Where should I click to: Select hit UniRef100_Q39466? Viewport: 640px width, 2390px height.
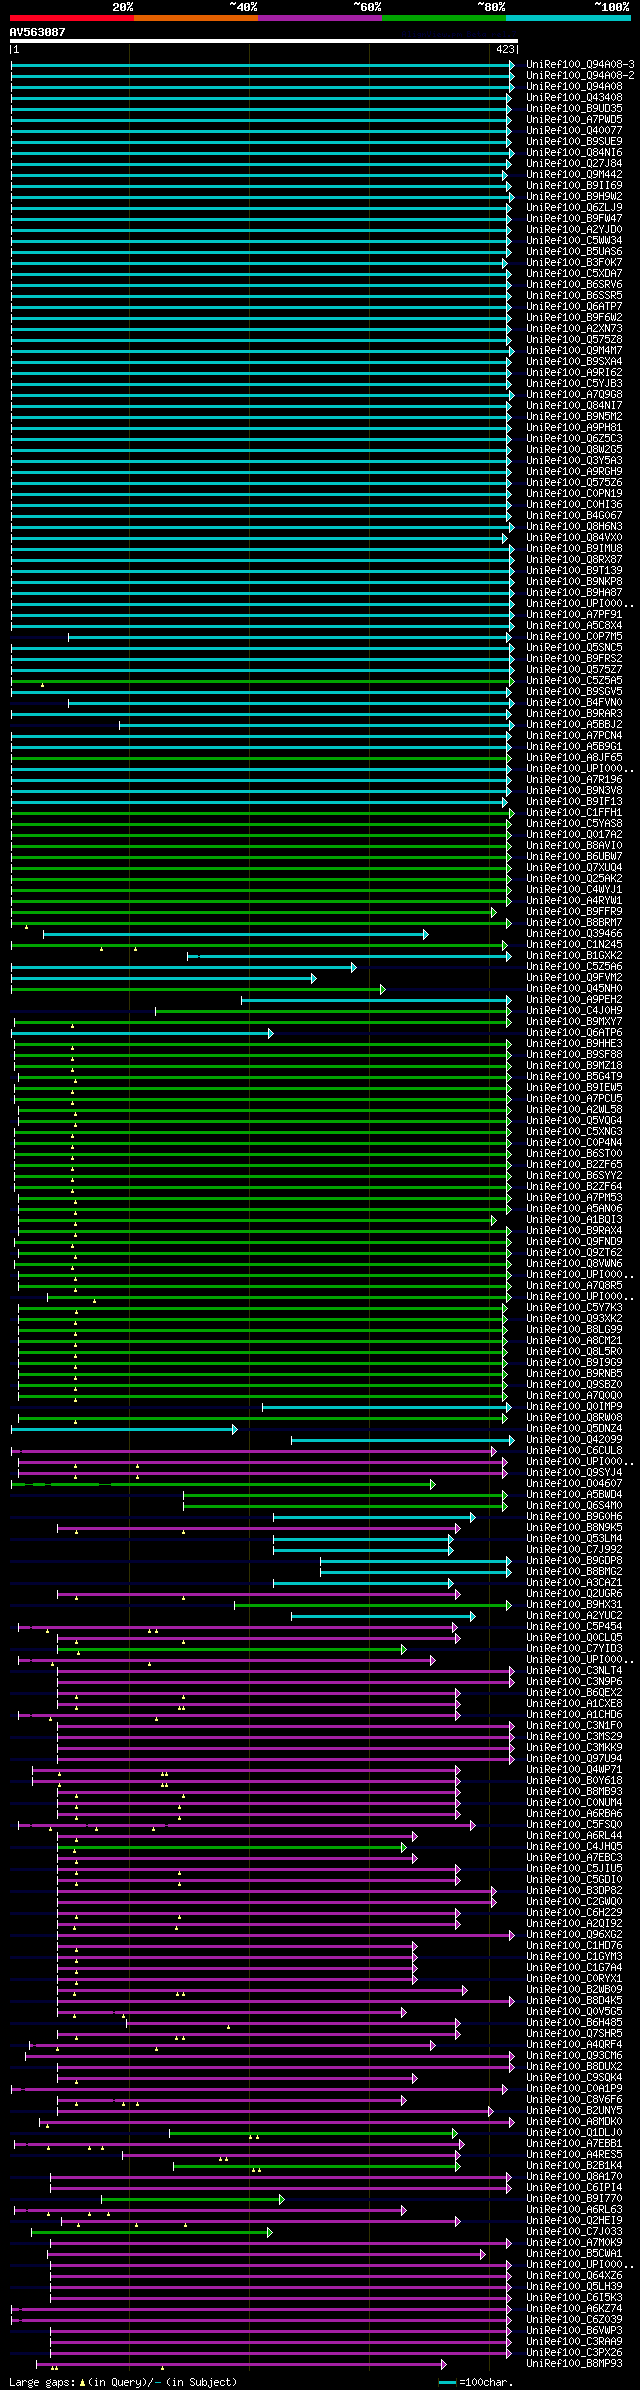(574, 934)
